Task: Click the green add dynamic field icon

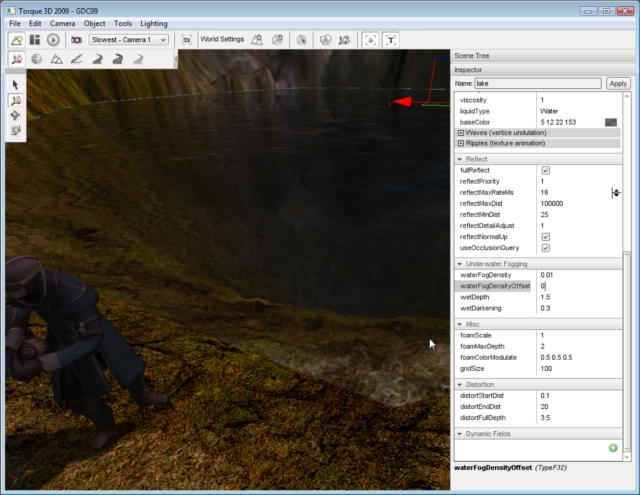Action: click(x=612, y=448)
